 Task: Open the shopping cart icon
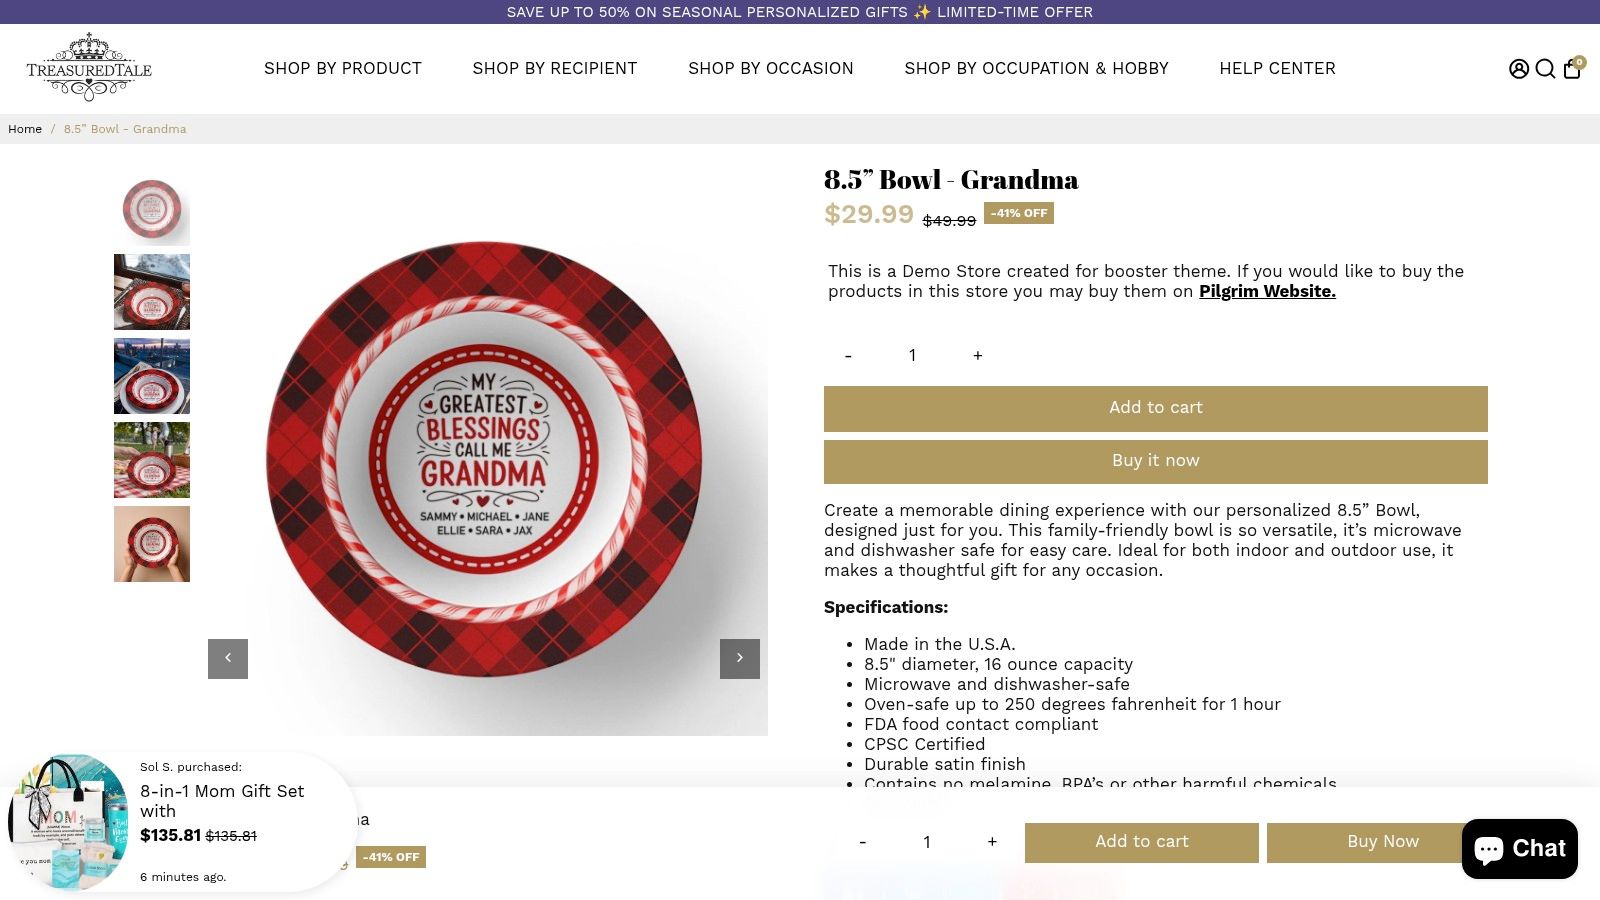pyautogui.click(x=1573, y=68)
